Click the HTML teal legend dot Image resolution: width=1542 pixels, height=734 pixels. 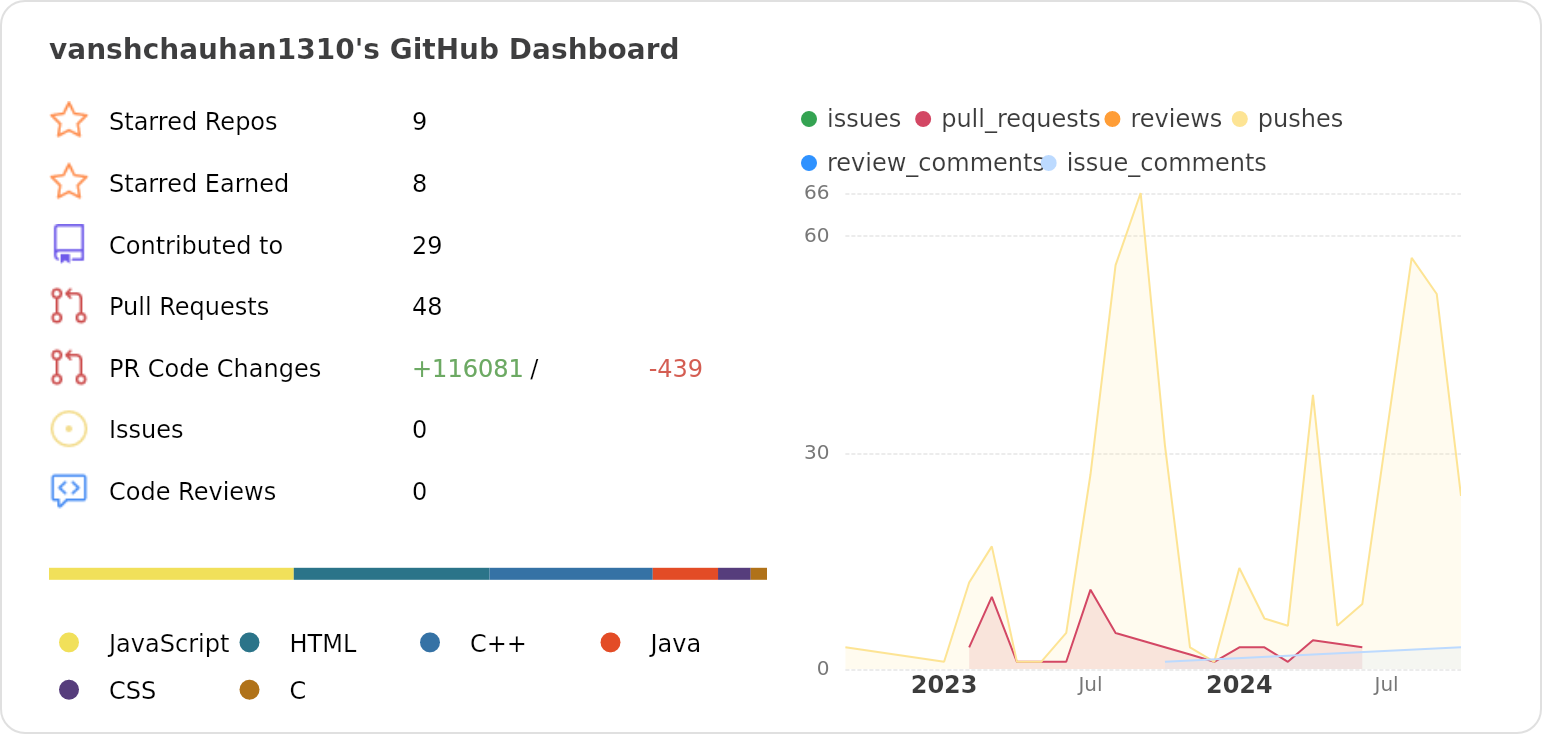(x=250, y=642)
